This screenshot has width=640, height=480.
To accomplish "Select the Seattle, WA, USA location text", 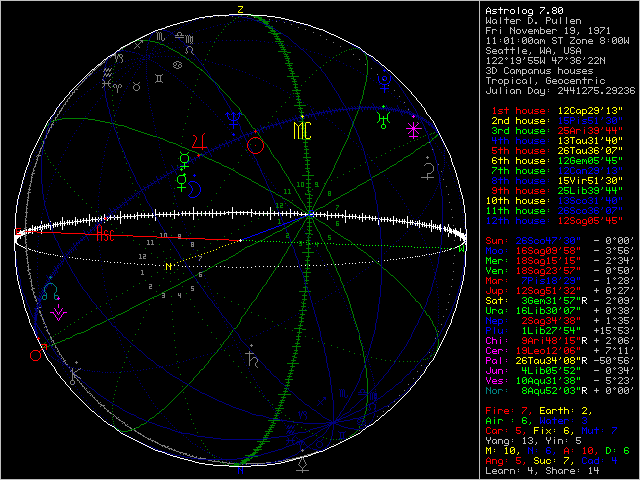I will (519, 49).
